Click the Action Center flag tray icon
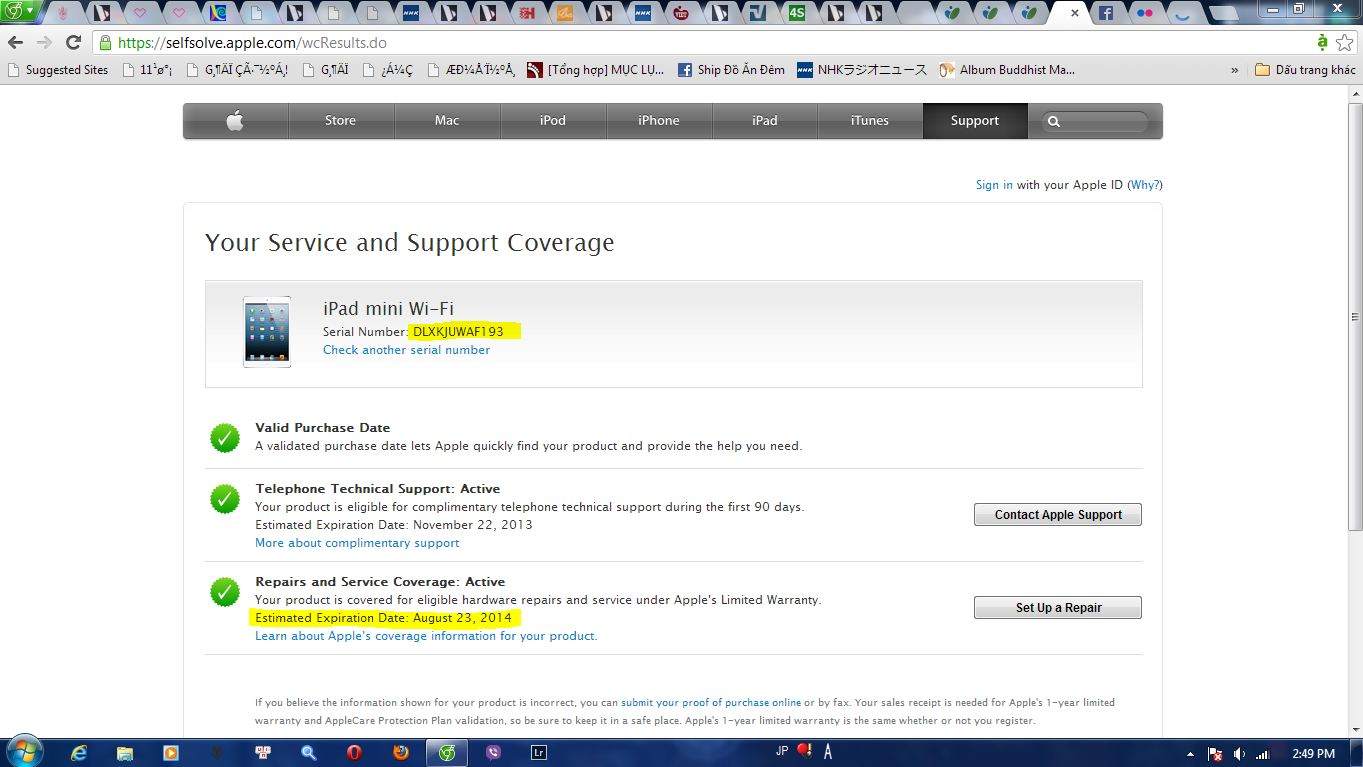The height and width of the screenshot is (767, 1363). click(x=1216, y=754)
